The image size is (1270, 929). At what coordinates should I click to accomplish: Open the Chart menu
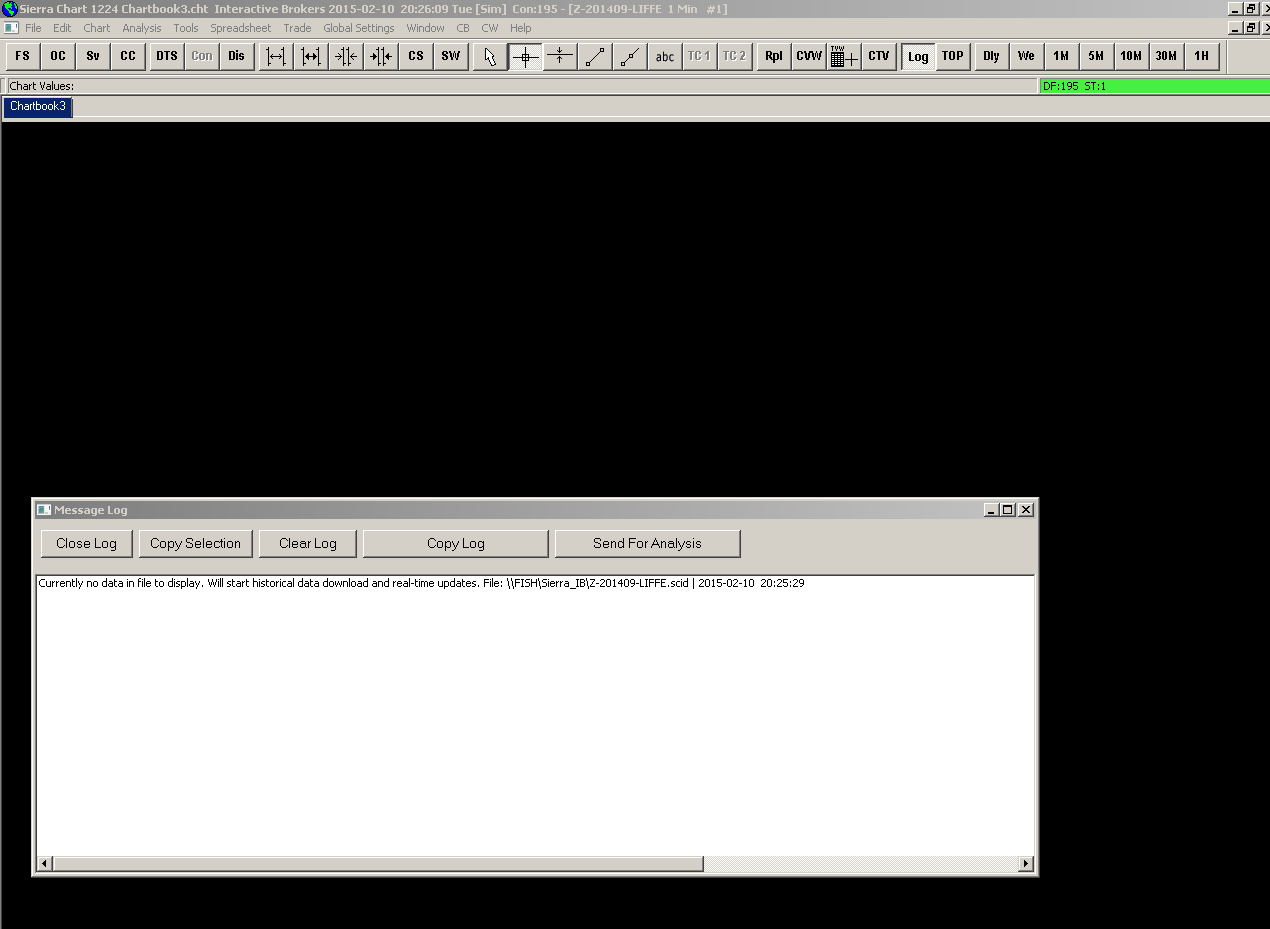tap(97, 28)
